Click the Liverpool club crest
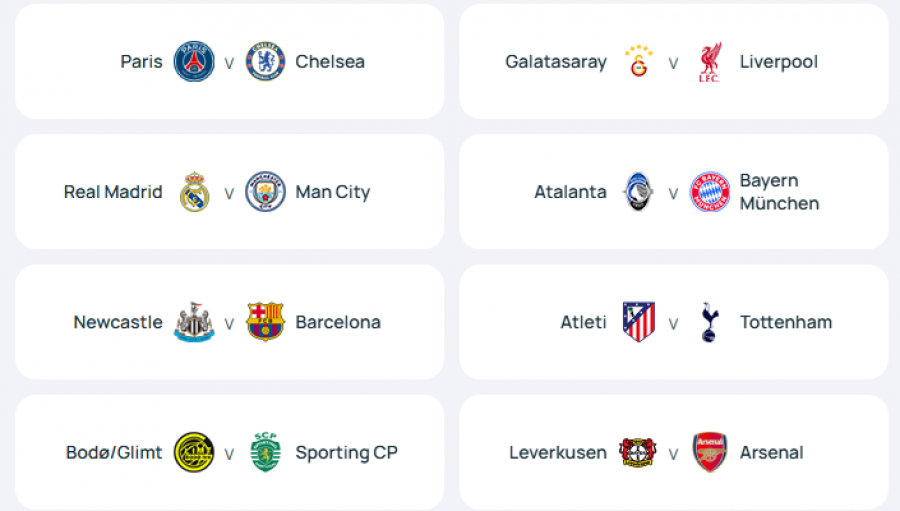The image size is (900, 511). [x=710, y=62]
